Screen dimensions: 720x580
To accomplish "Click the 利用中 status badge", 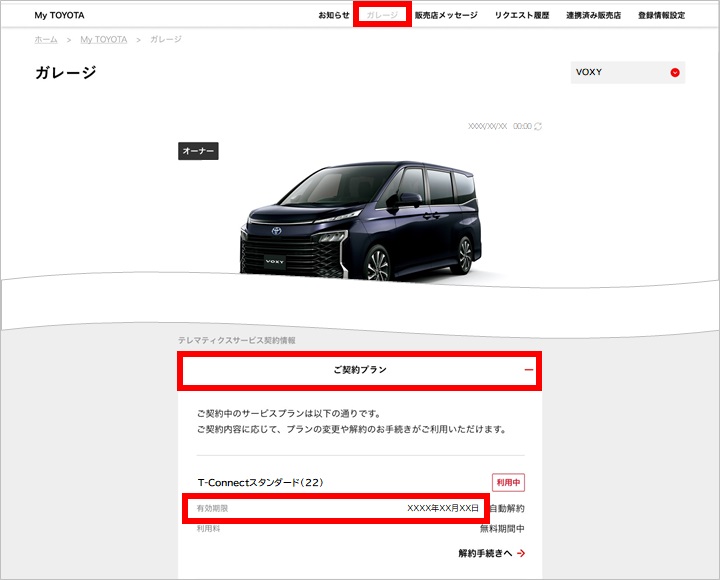I will tap(508, 482).
